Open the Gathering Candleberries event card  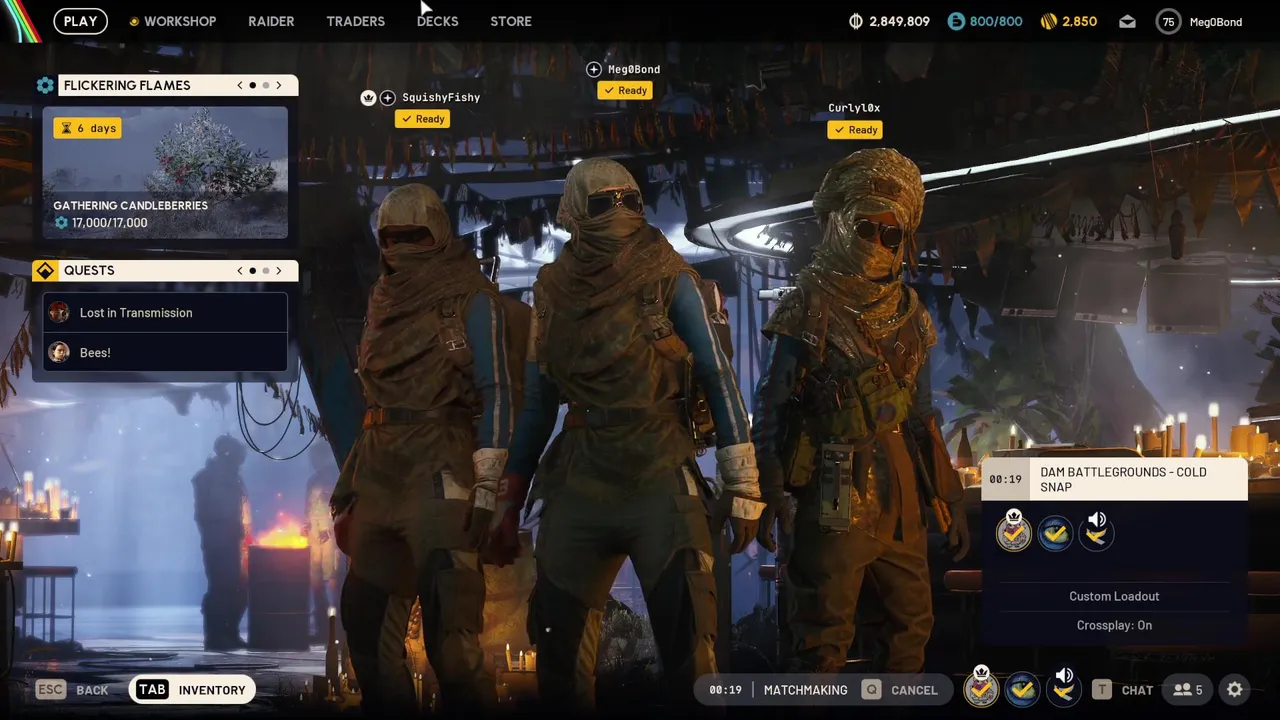point(165,173)
